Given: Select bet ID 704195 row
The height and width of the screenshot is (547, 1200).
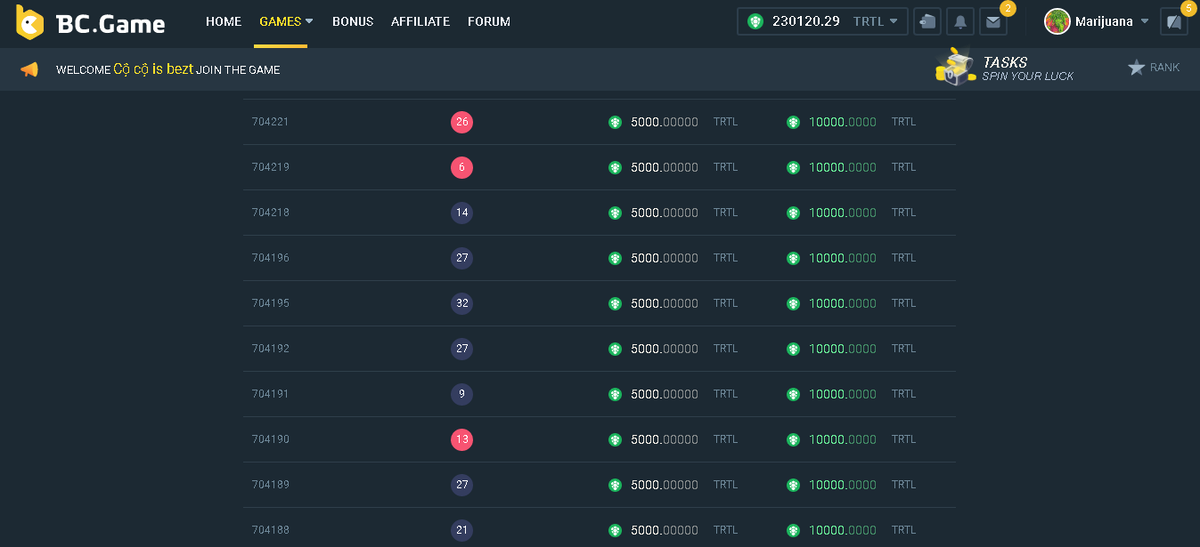Looking at the screenshot, I should tap(270, 303).
